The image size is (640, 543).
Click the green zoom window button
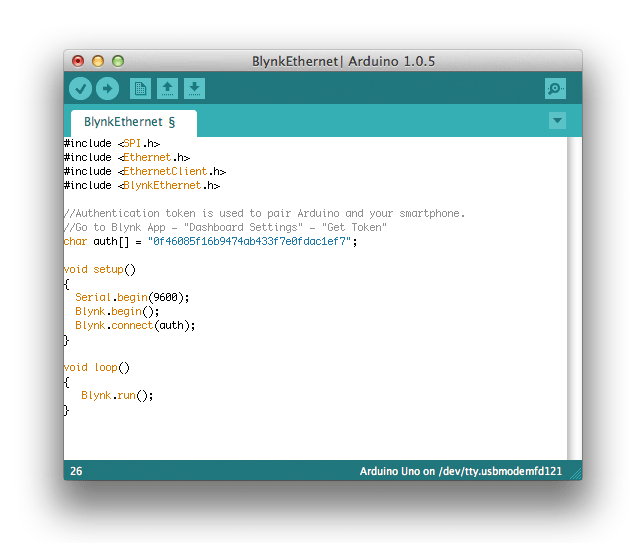(x=118, y=61)
